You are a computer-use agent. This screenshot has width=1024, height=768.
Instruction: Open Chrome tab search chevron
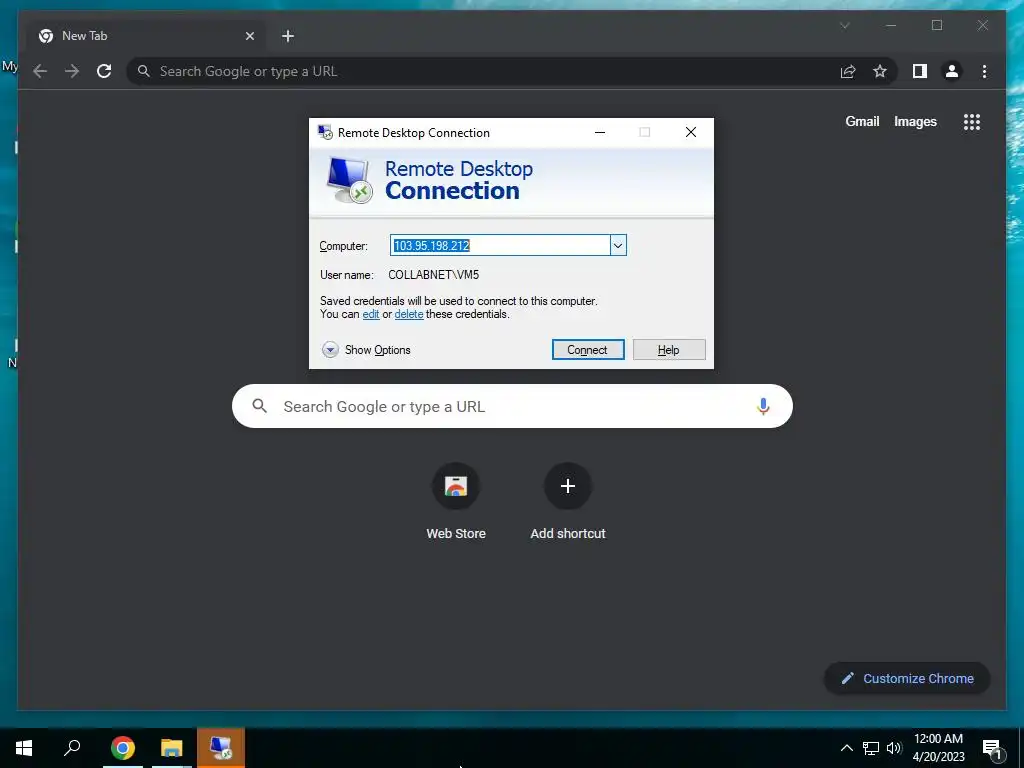coord(844,25)
